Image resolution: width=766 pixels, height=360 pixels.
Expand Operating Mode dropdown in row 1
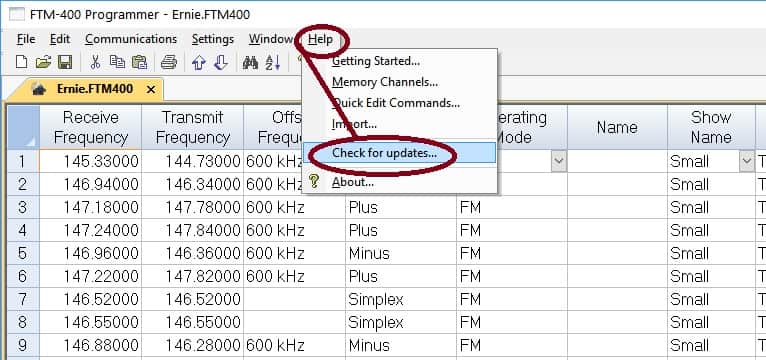coord(559,161)
